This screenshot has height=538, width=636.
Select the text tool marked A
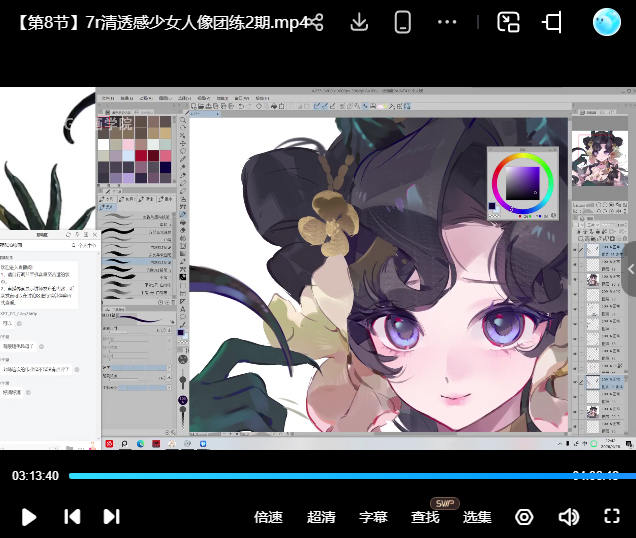[183, 309]
